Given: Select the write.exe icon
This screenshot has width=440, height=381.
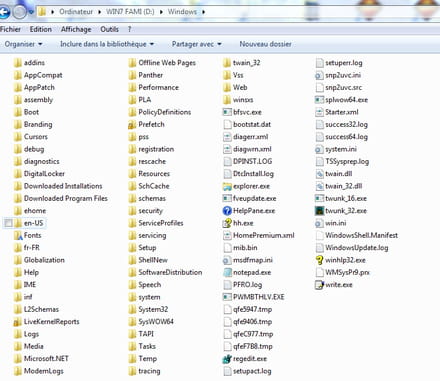Looking at the screenshot, I should [x=319, y=285].
